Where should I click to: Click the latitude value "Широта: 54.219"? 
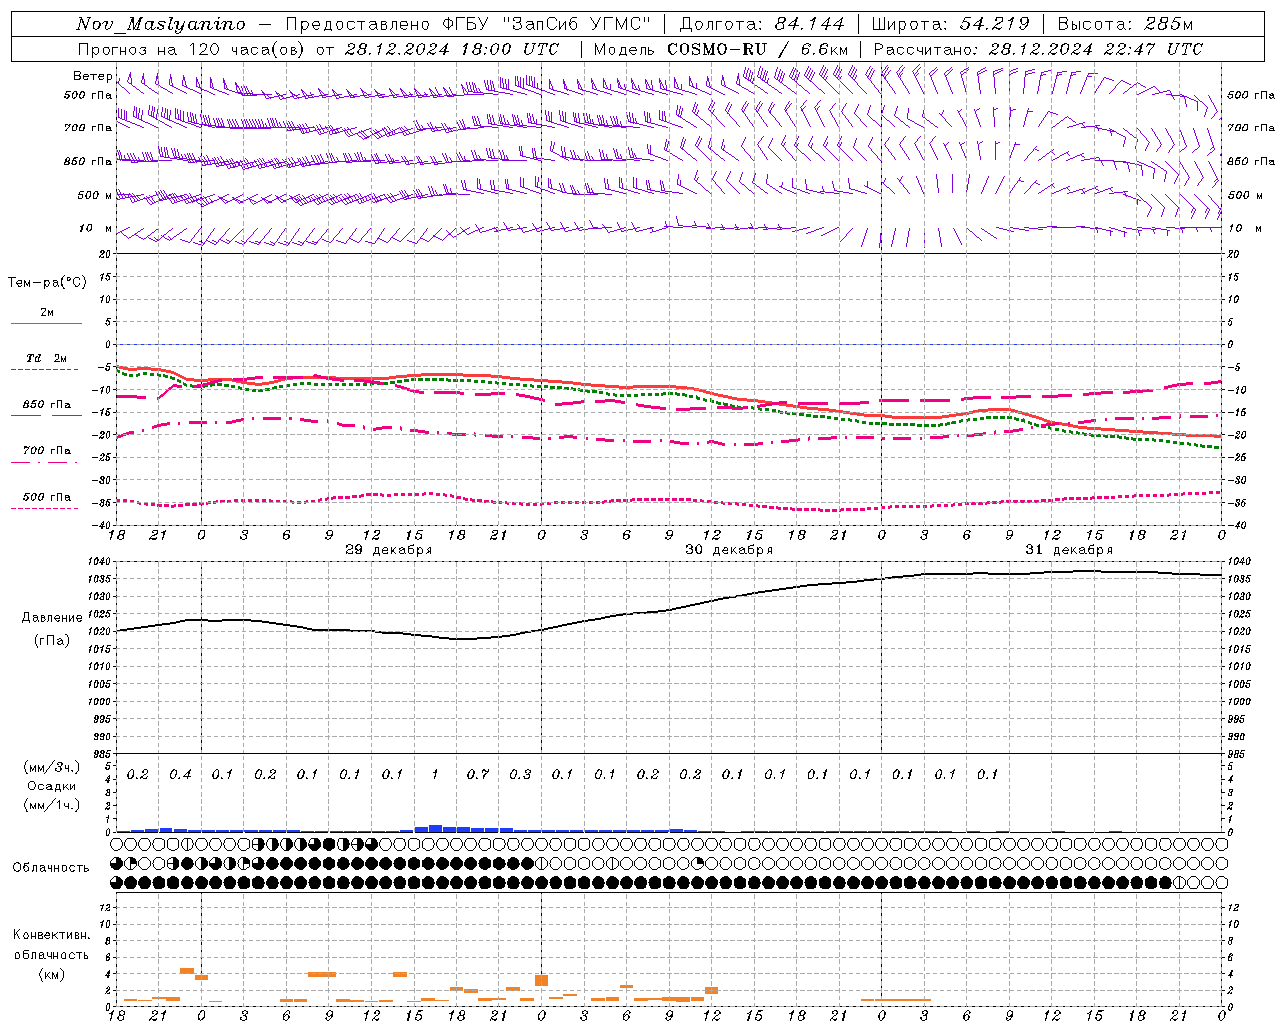tap(950, 24)
